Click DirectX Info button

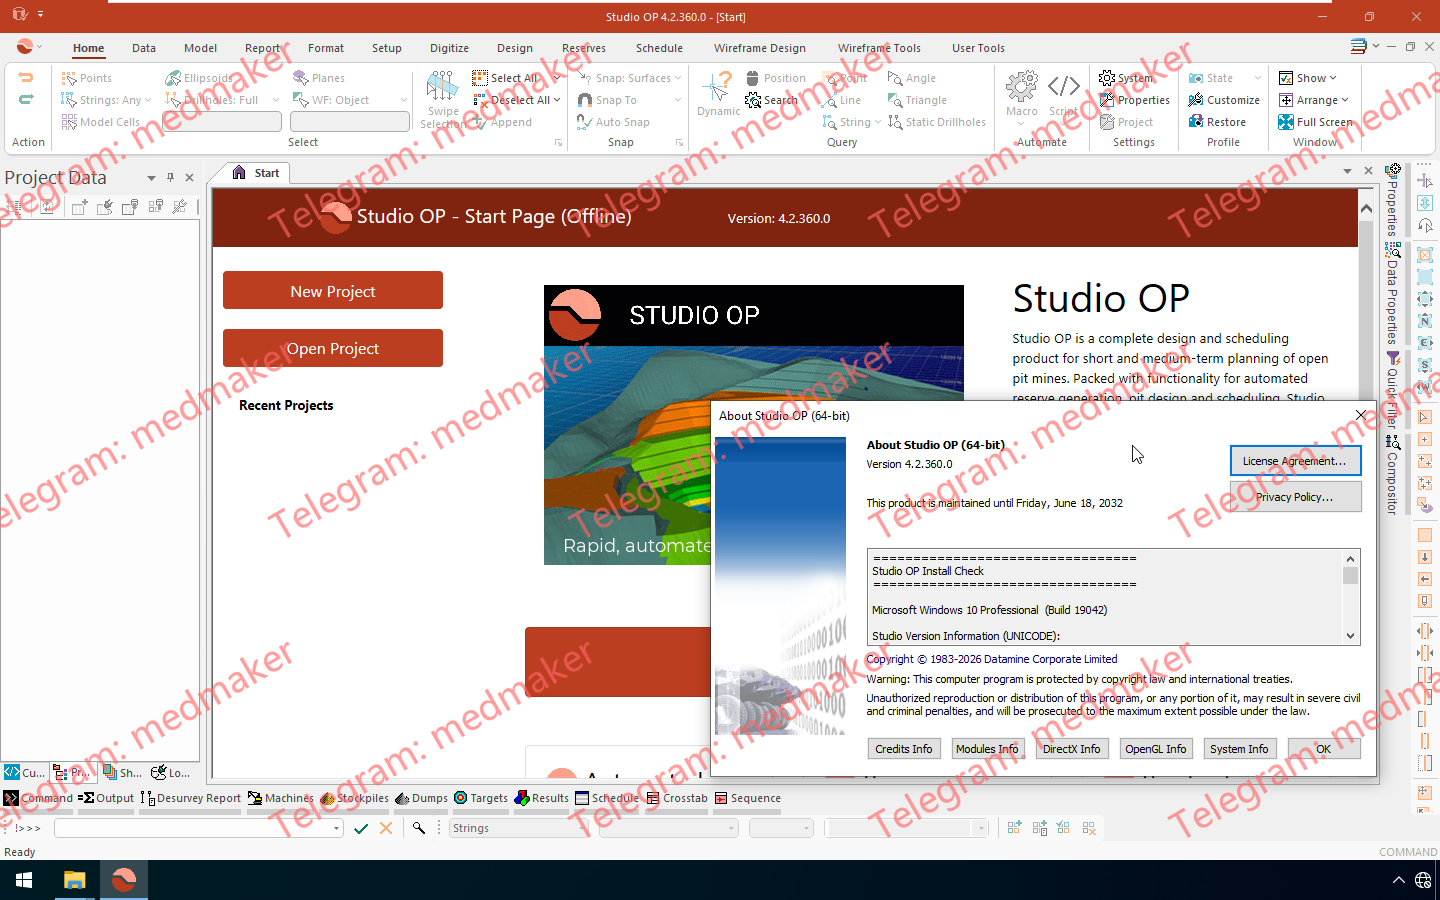pyautogui.click(x=1071, y=749)
